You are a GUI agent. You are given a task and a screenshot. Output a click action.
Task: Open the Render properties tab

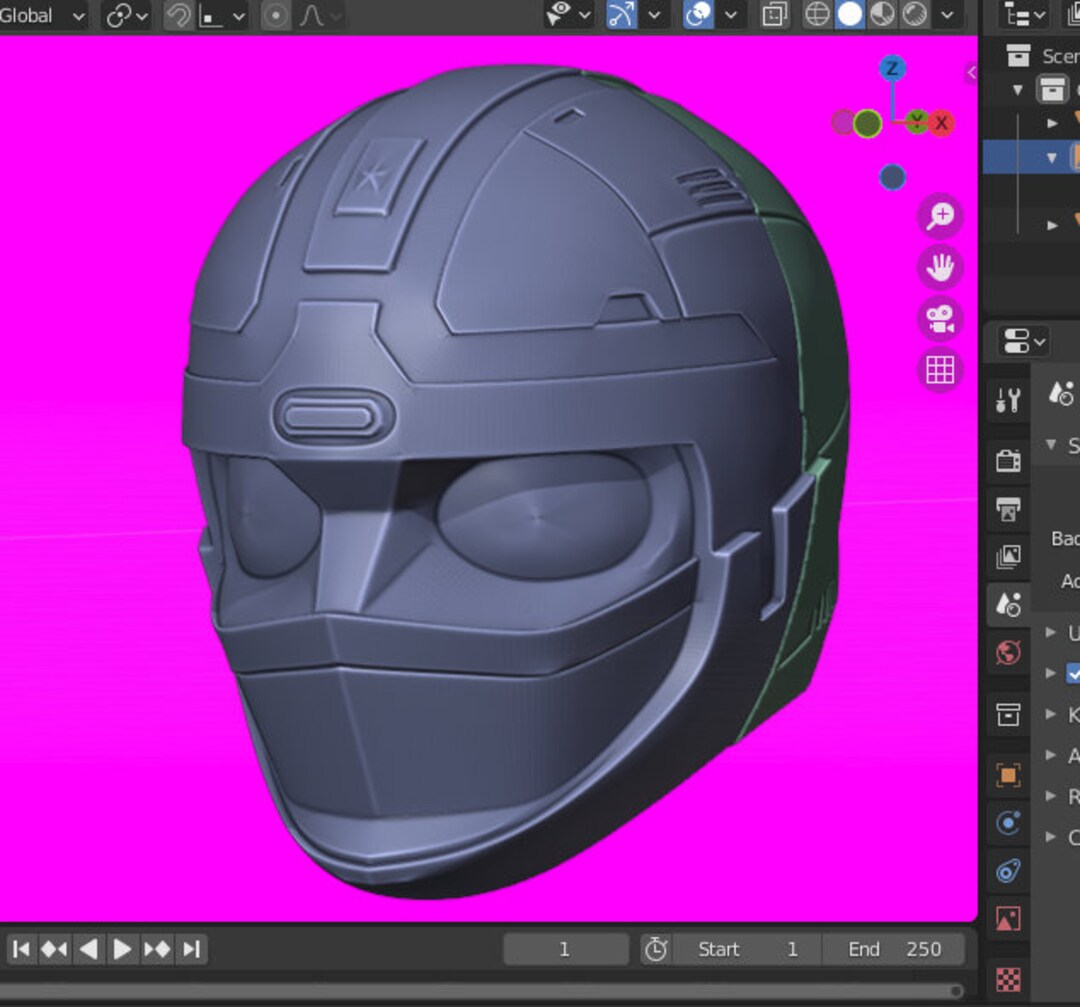[x=1008, y=459]
